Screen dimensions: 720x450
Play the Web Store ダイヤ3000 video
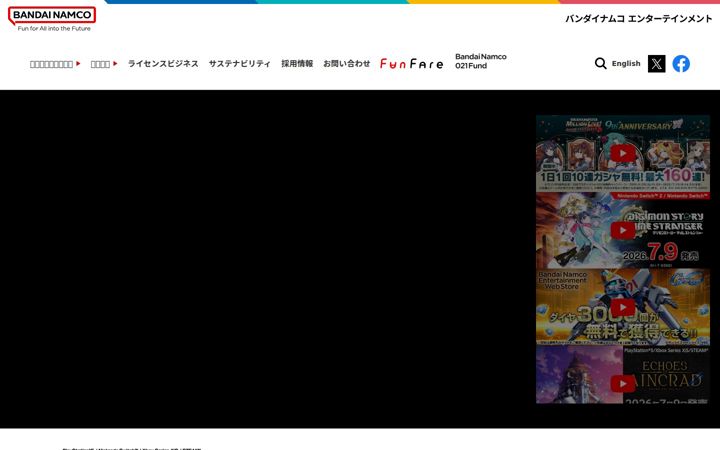(x=623, y=307)
